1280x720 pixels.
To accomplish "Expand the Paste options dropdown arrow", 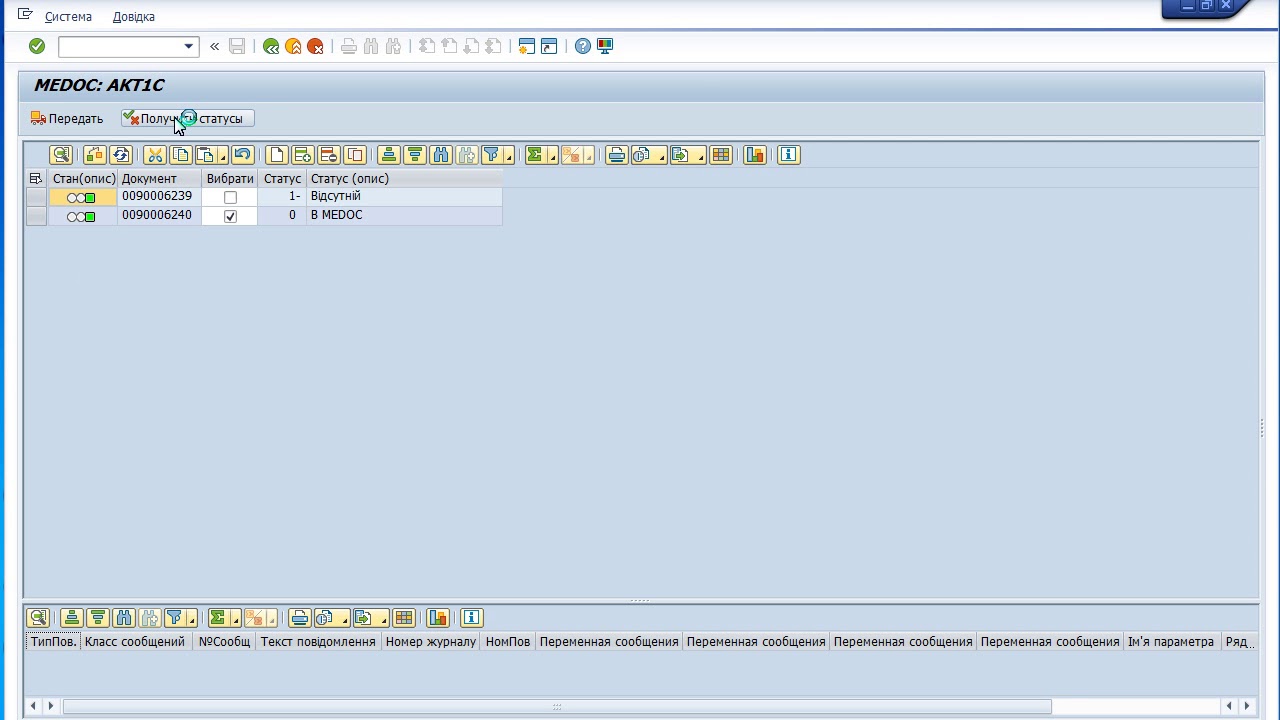I will pyautogui.click(x=222, y=156).
